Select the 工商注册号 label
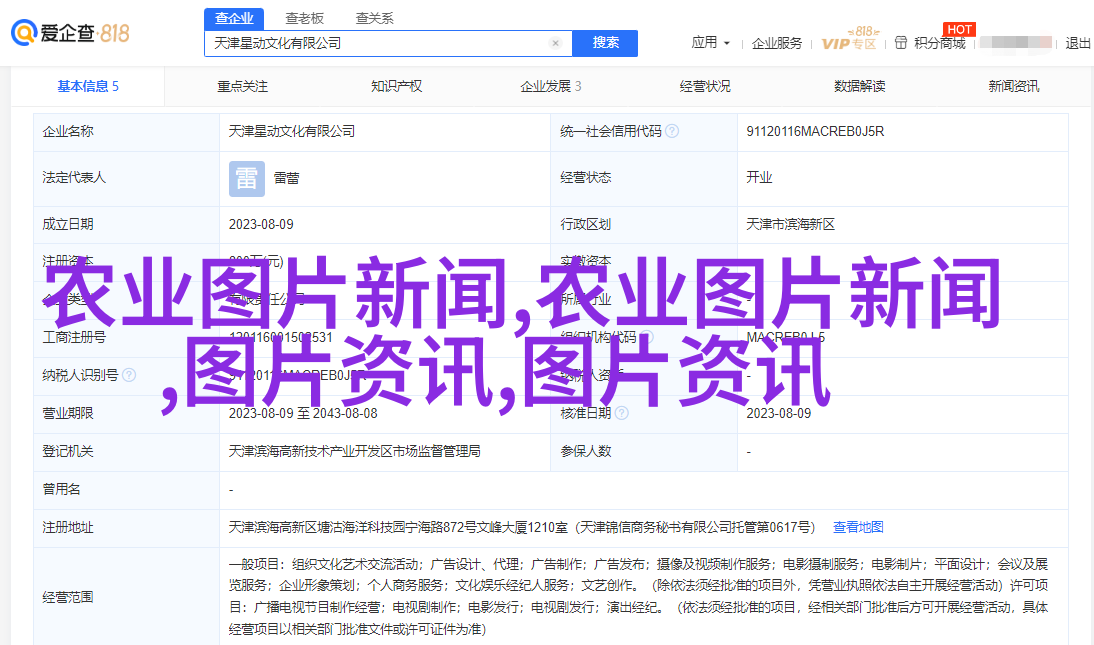 (x=74, y=337)
